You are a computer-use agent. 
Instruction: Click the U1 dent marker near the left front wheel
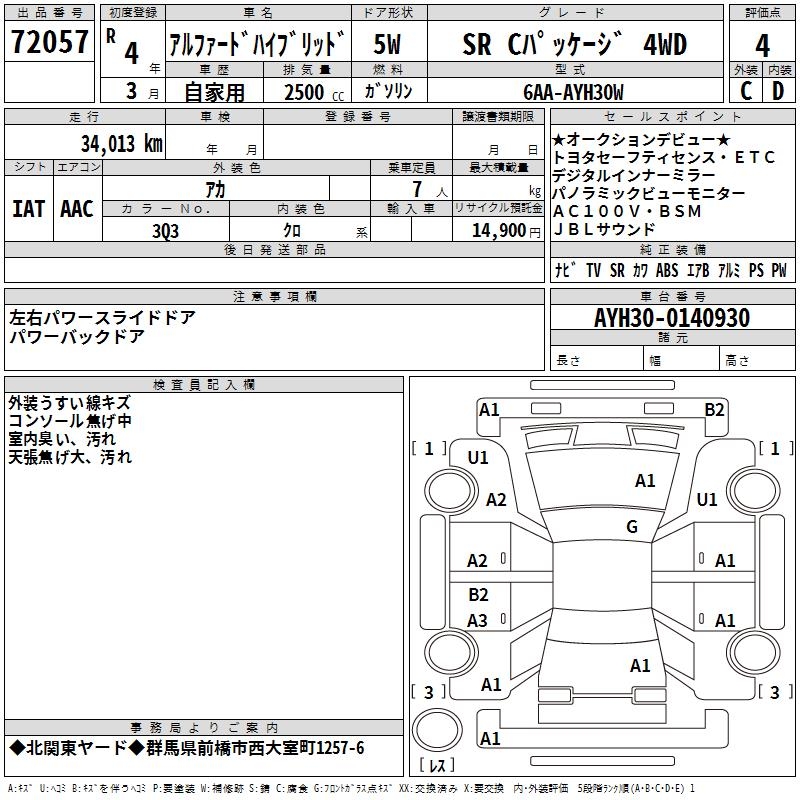tap(478, 458)
